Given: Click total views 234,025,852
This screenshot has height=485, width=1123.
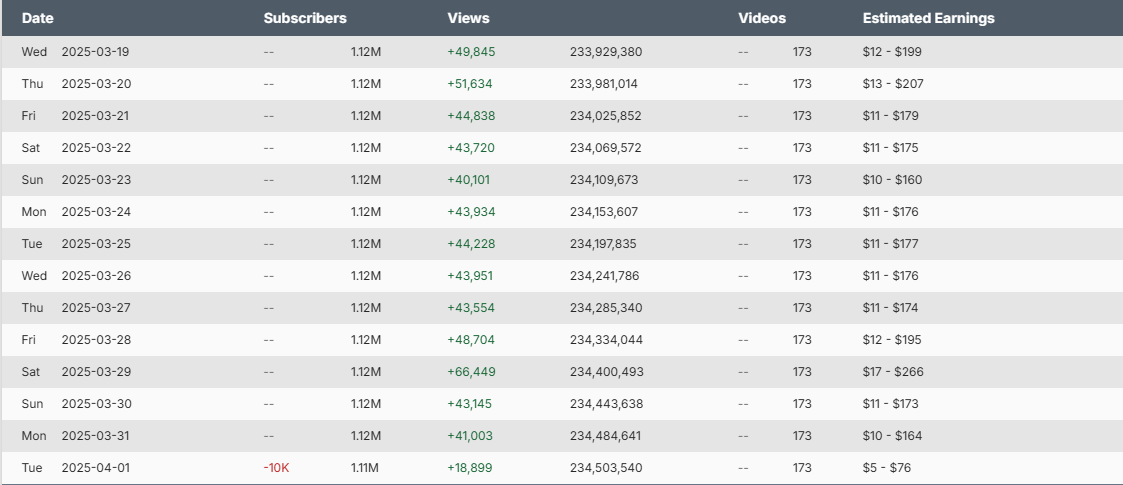Looking at the screenshot, I should pos(606,116).
